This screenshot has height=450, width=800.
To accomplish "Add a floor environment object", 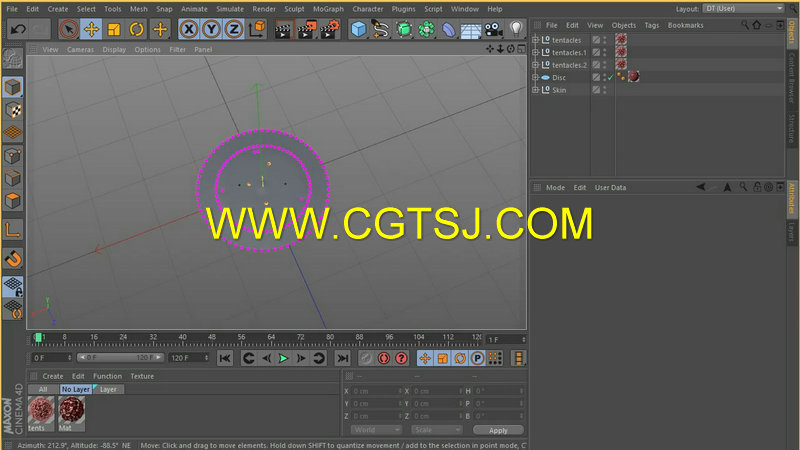I will tap(470, 29).
